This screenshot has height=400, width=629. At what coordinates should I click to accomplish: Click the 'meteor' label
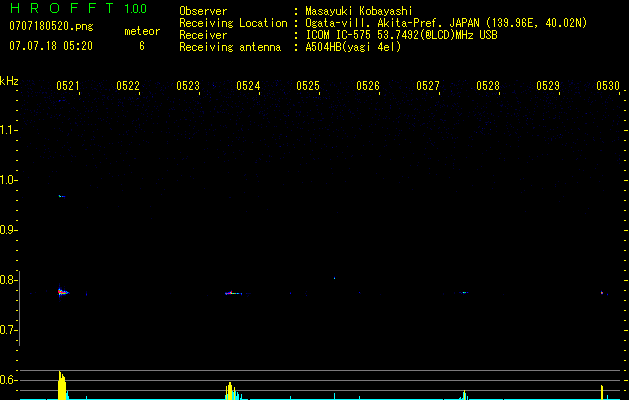coord(142,31)
